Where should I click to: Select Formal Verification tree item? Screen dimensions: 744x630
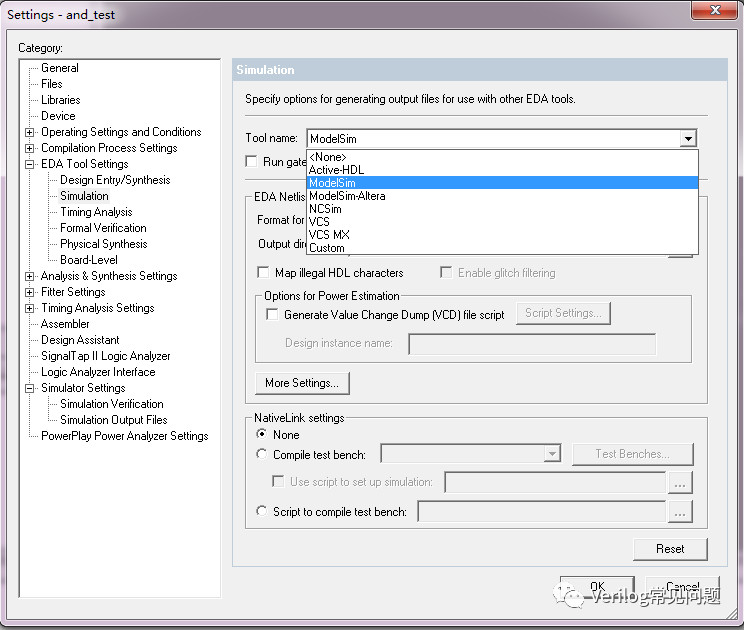(x=103, y=228)
